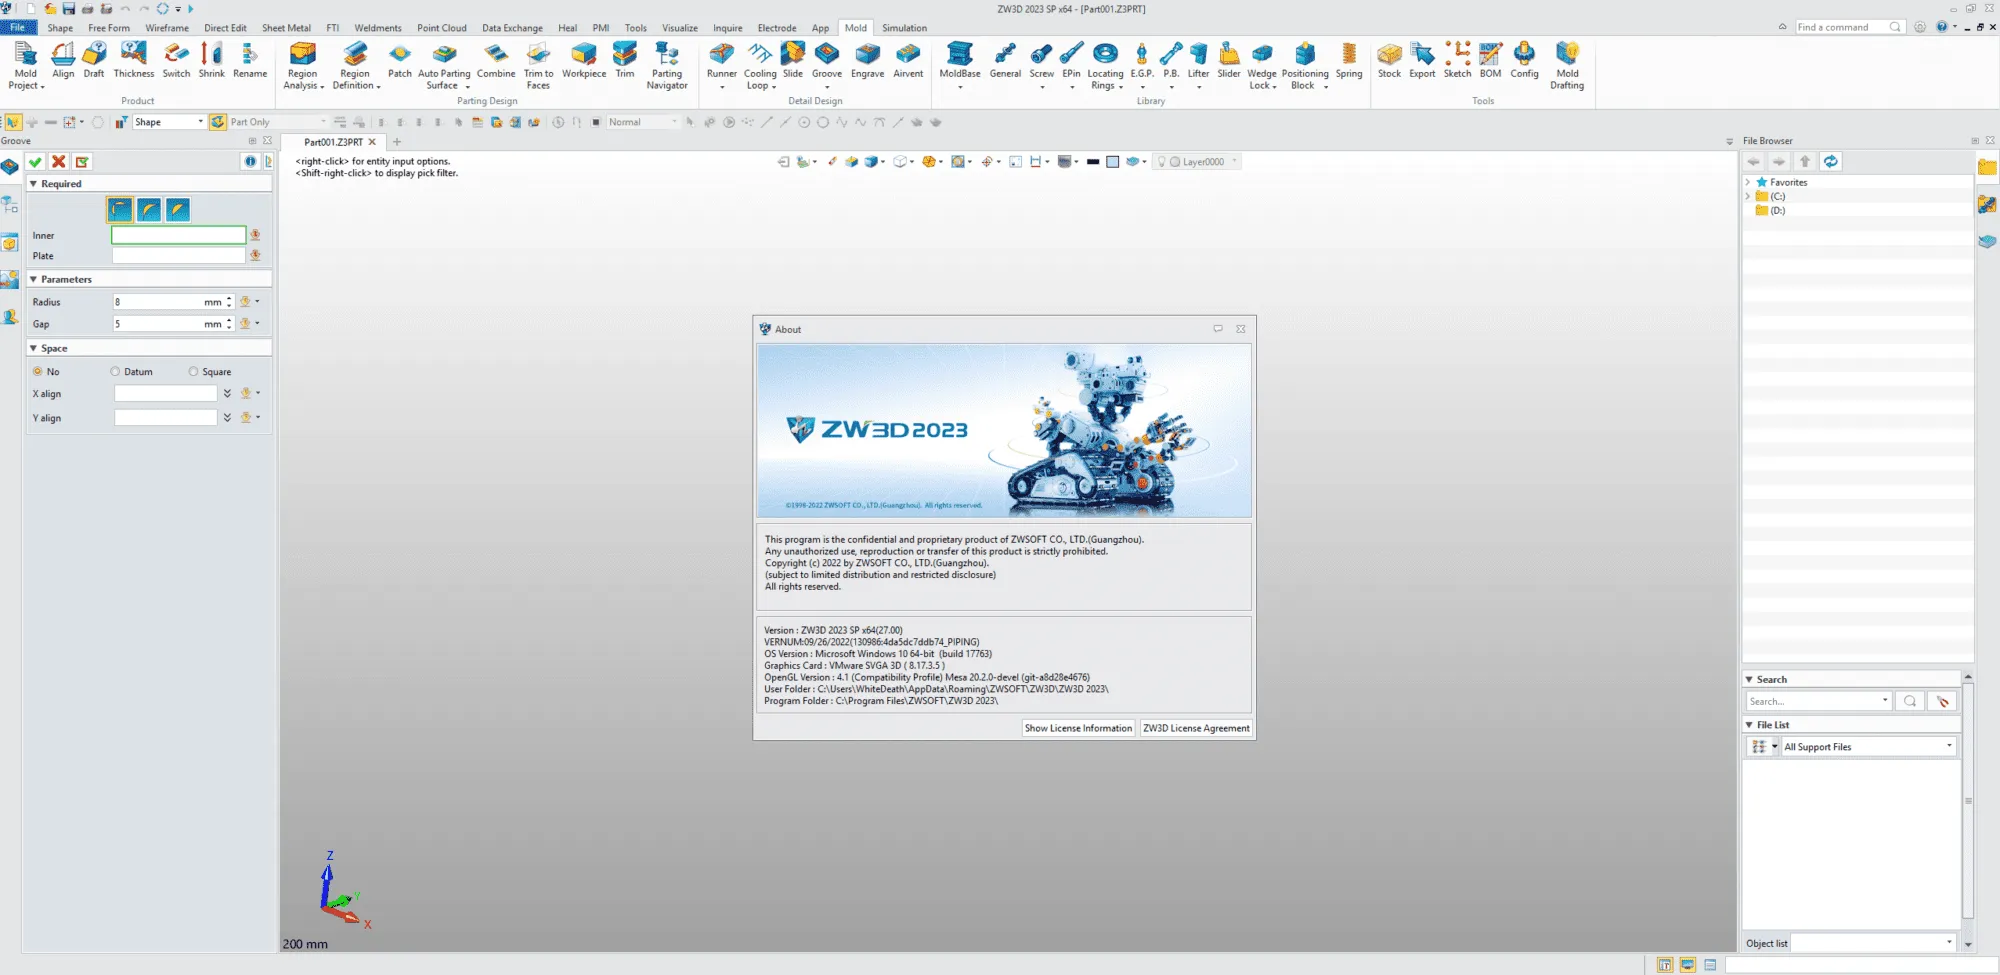Choose the Datum space radio button
Image resolution: width=2000 pixels, height=975 pixels.
click(x=115, y=371)
